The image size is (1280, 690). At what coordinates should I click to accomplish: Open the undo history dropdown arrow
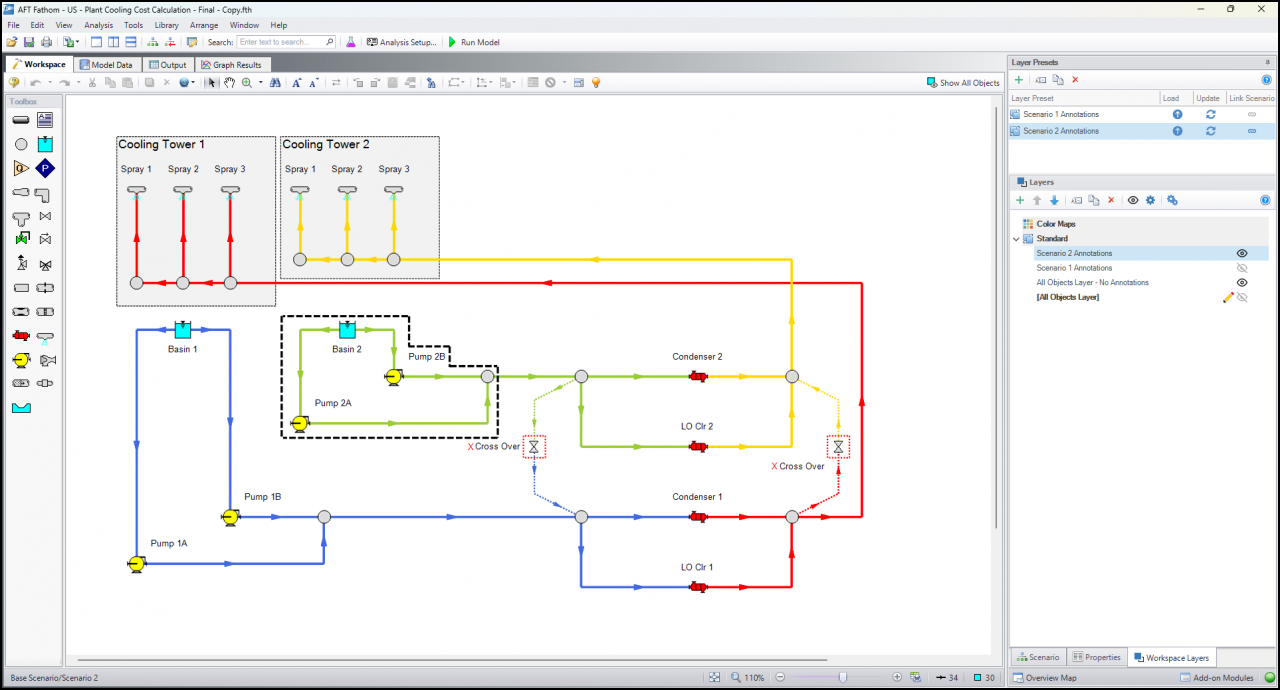coord(50,83)
